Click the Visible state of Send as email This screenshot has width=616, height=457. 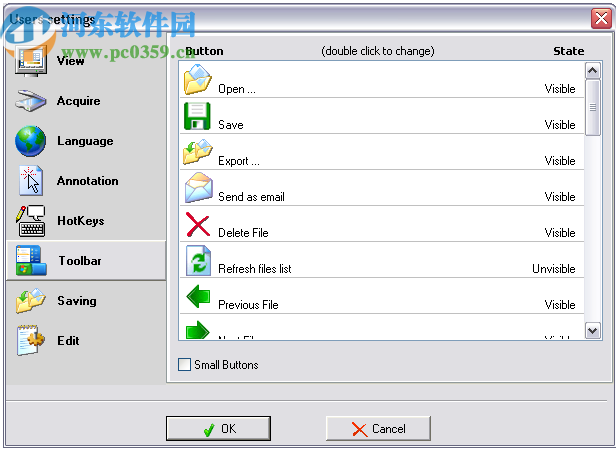coord(560,197)
